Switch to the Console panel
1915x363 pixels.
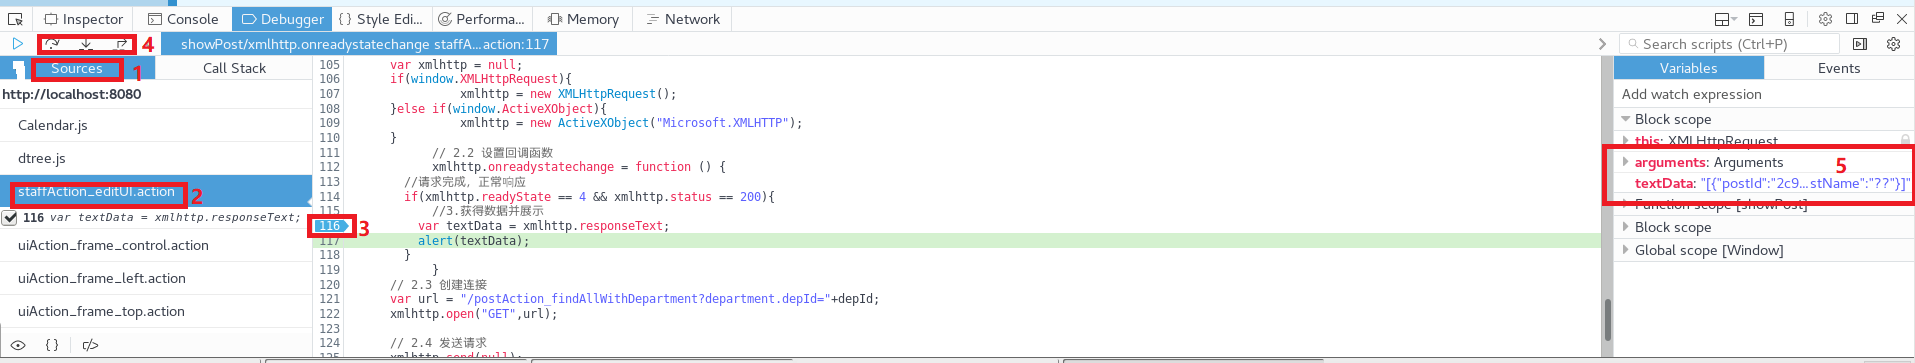click(183, 19)
